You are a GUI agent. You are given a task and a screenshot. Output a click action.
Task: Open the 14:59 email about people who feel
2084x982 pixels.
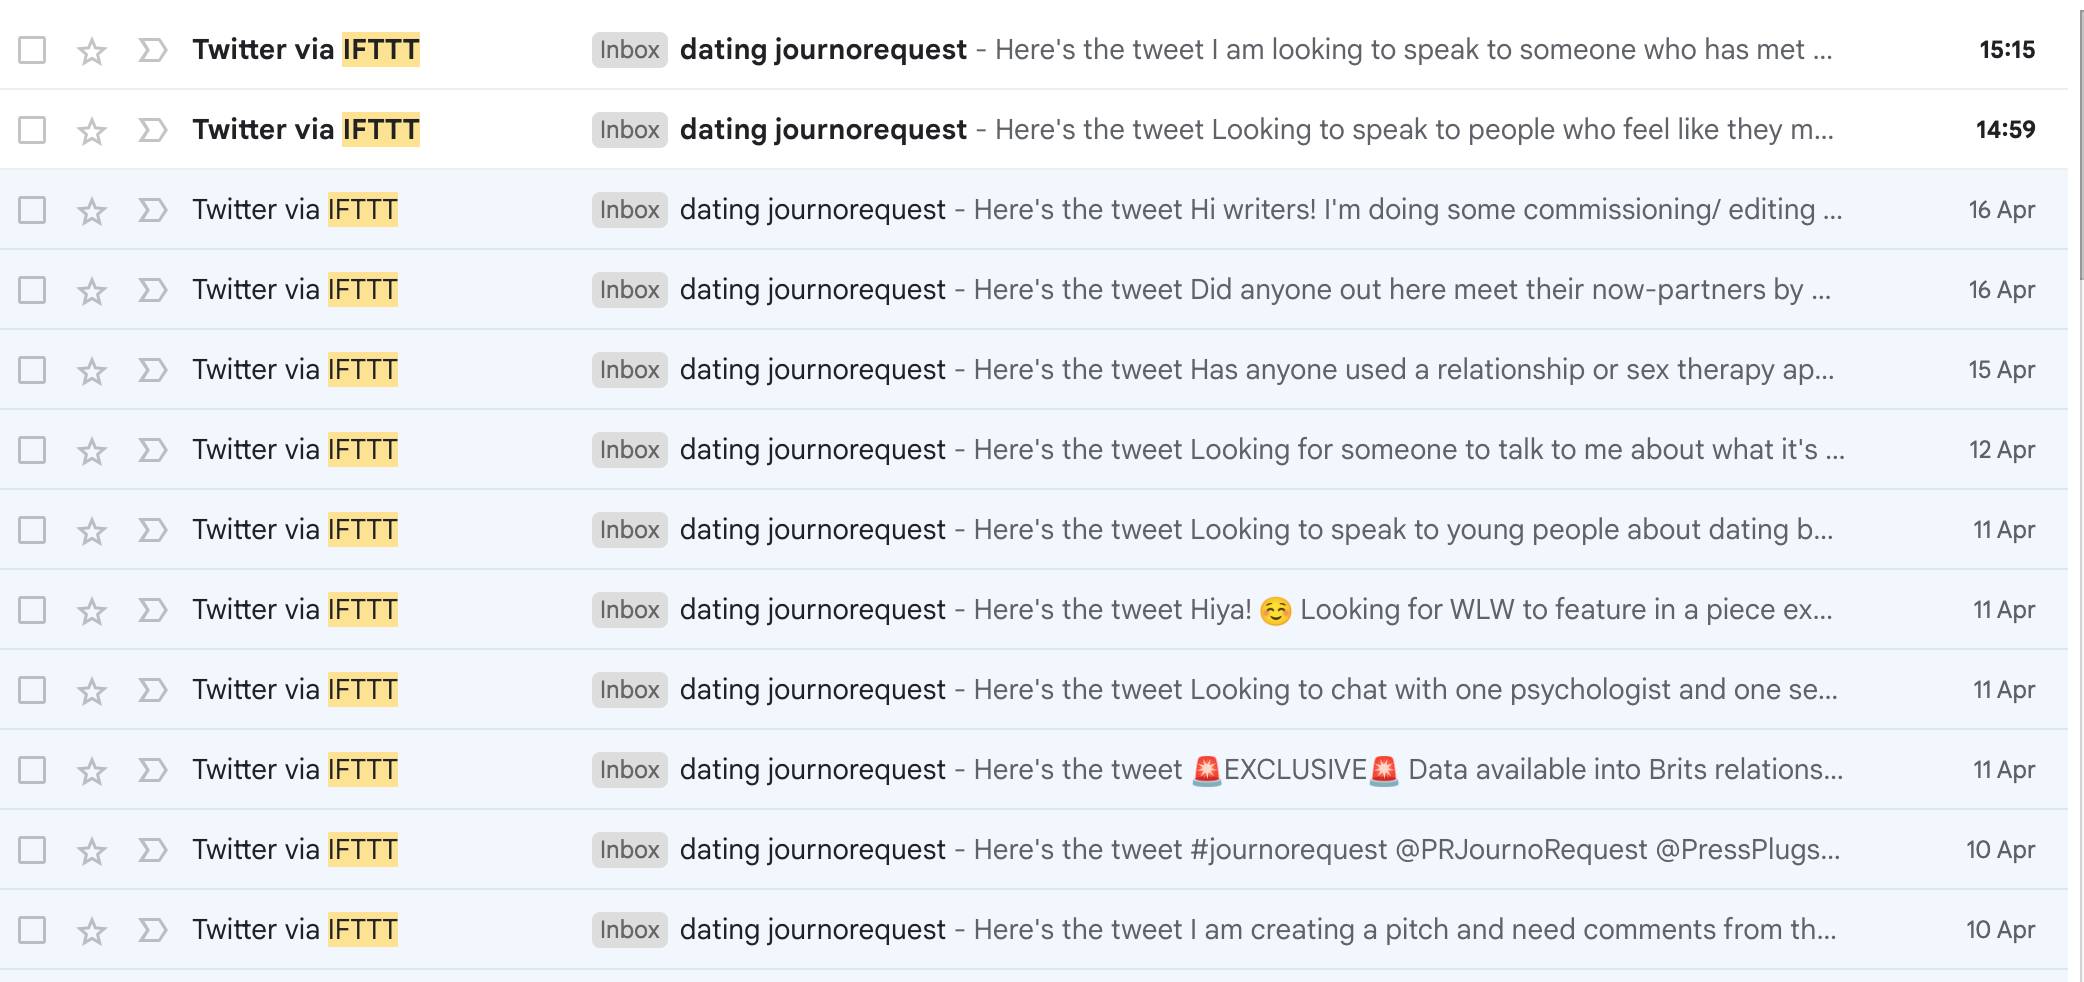[x=1034, y=130]
